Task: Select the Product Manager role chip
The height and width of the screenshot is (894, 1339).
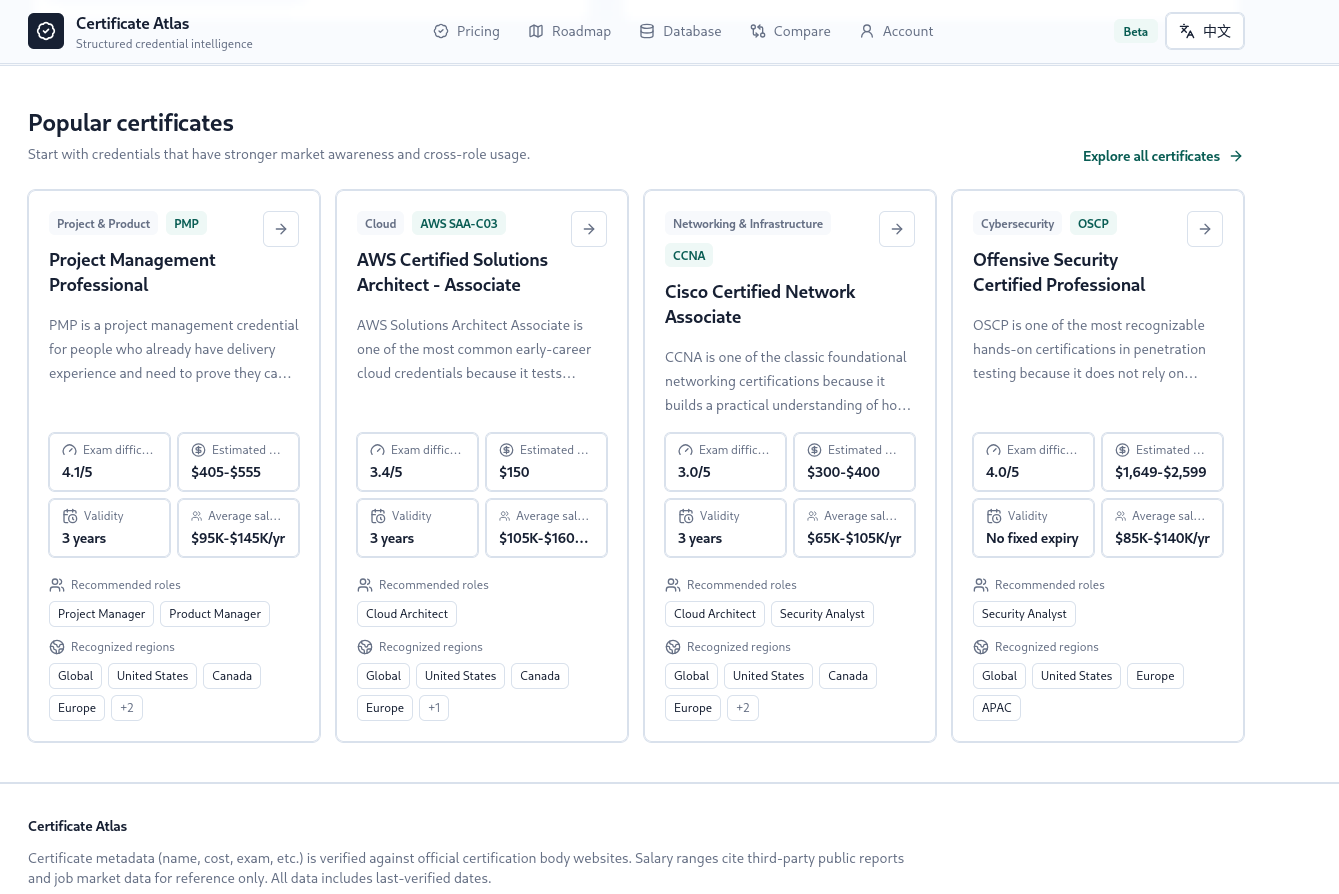Action: point(215,614)
